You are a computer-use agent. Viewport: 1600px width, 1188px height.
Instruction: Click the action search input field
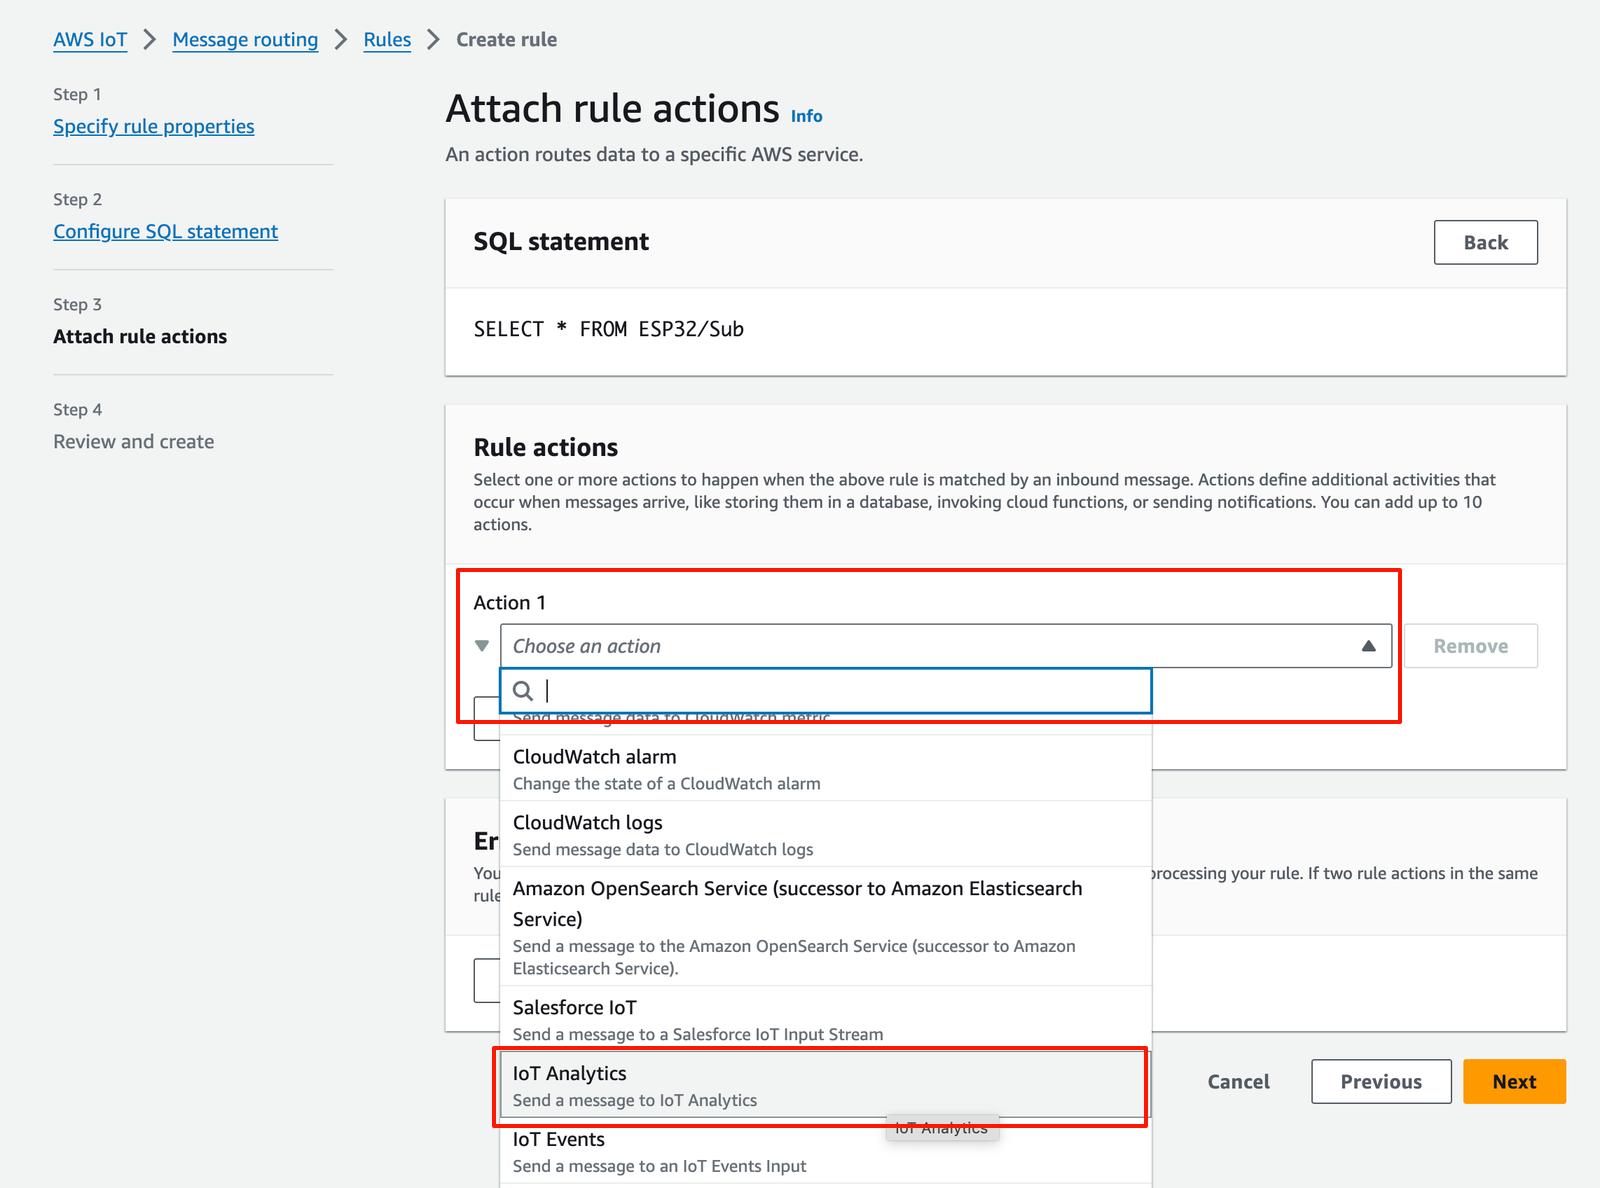pos(826,691)
